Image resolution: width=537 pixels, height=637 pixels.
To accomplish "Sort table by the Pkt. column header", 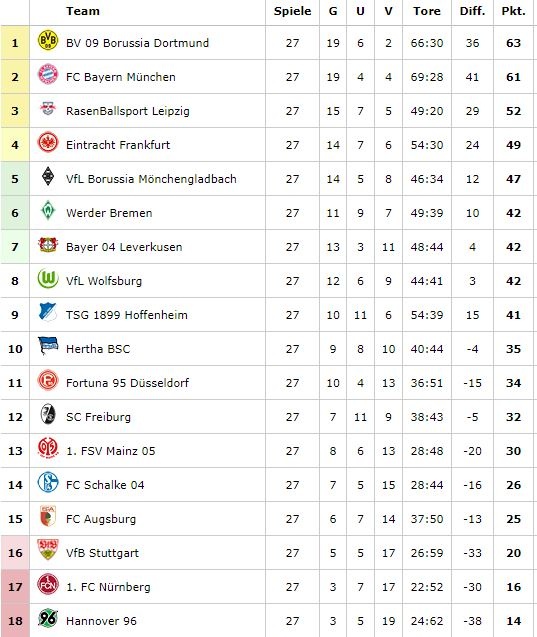I will 513,11.
